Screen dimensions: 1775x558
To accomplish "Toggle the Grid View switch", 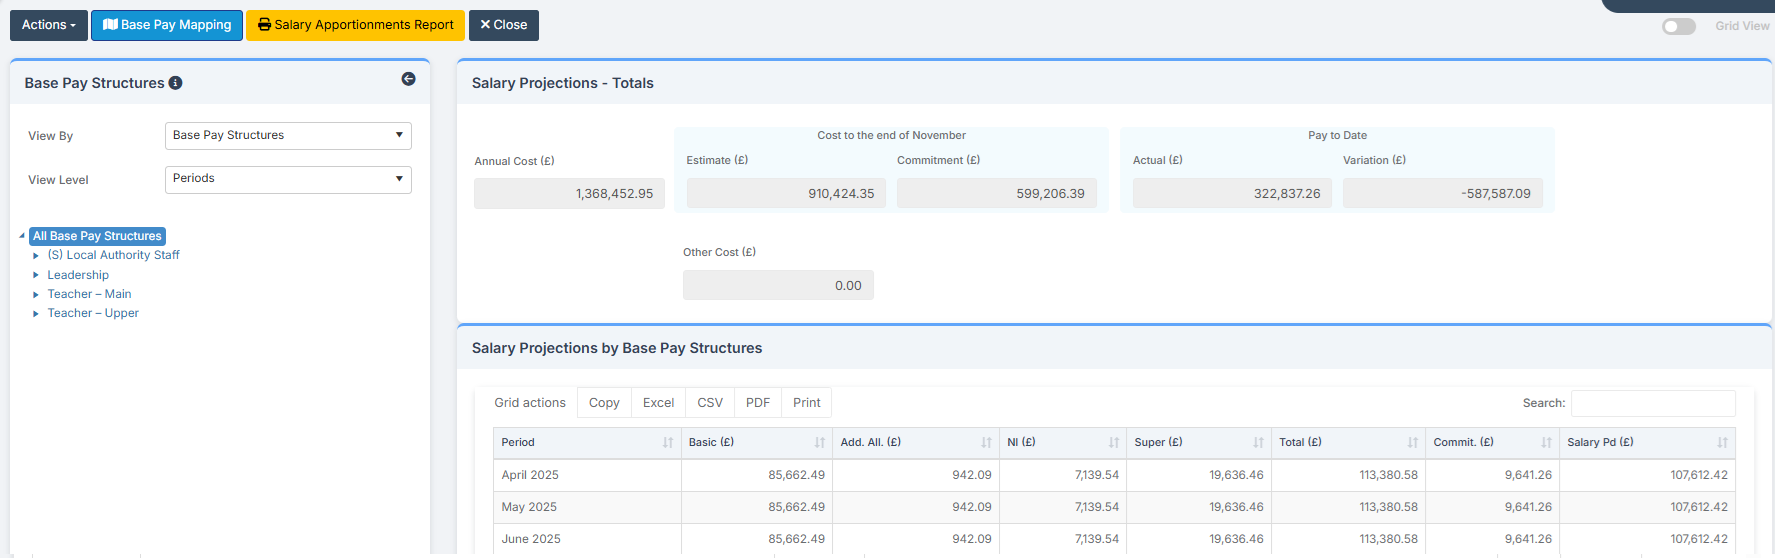I will point(1679,26).
